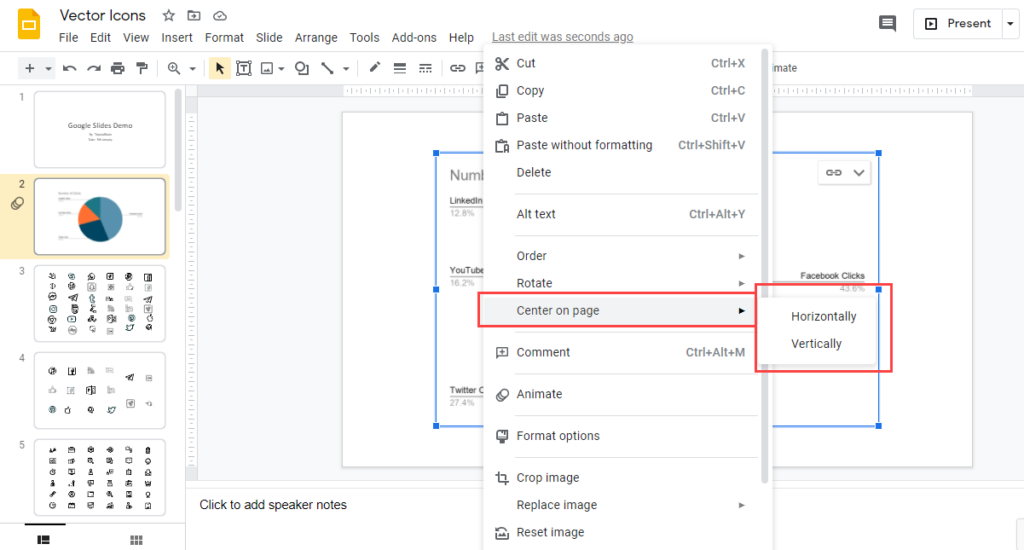Open the Add-ons menu

(x=414, y=38)
